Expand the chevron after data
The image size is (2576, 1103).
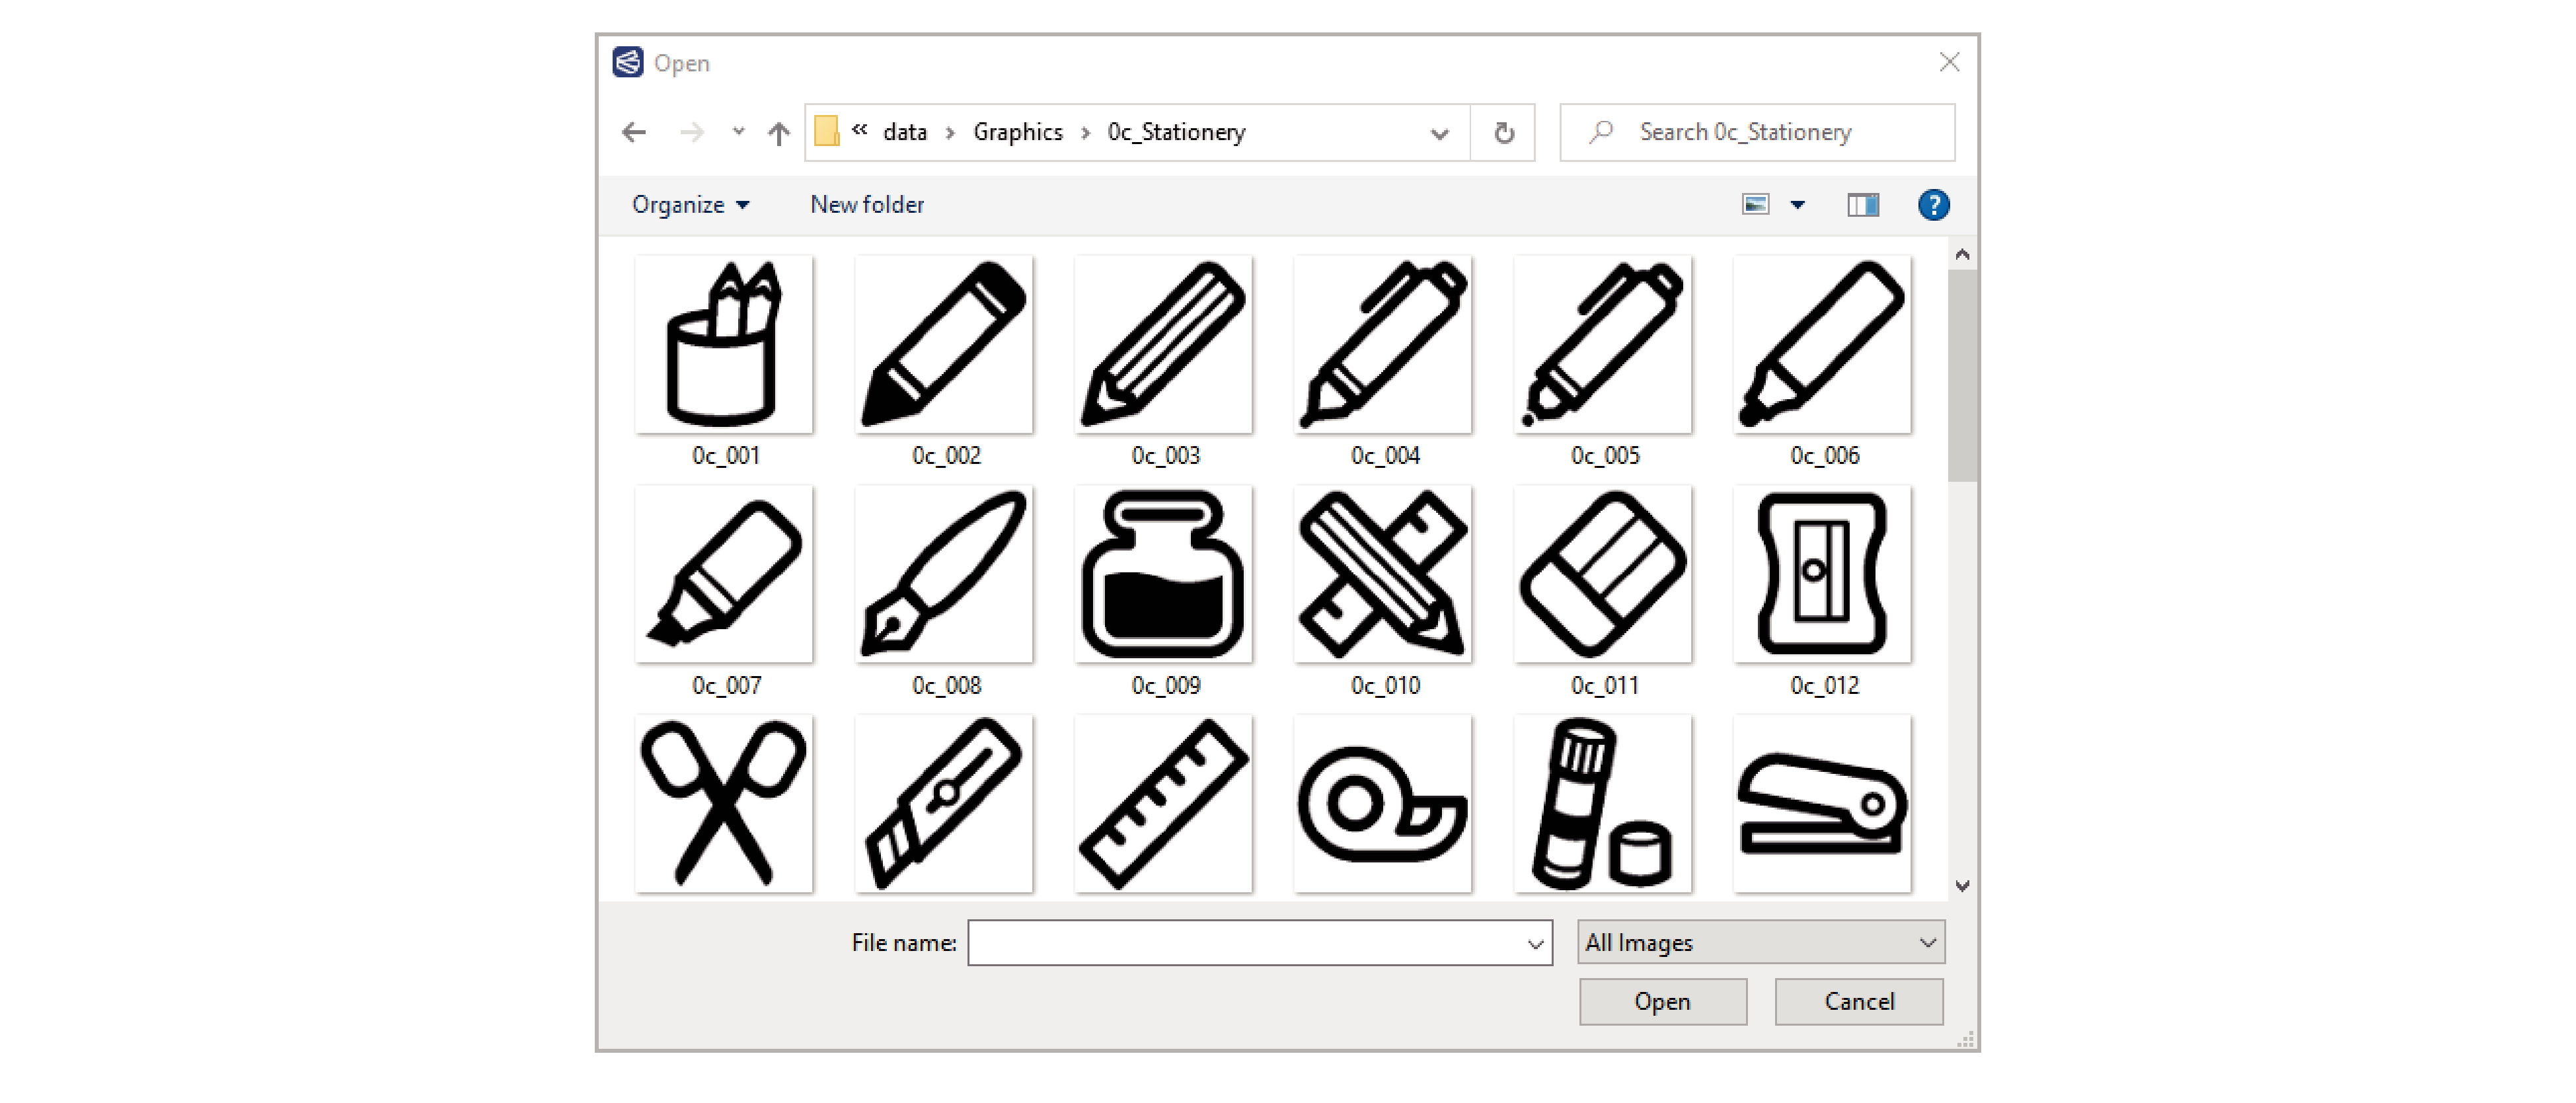pos(950,133)
